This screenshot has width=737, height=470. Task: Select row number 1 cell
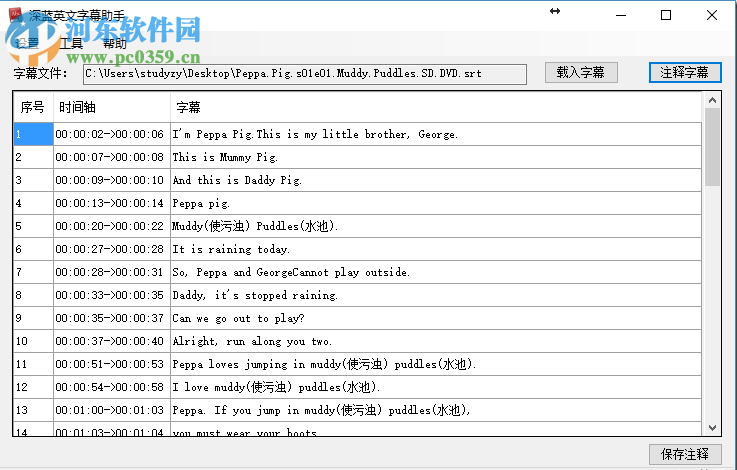tap(33, 134)
